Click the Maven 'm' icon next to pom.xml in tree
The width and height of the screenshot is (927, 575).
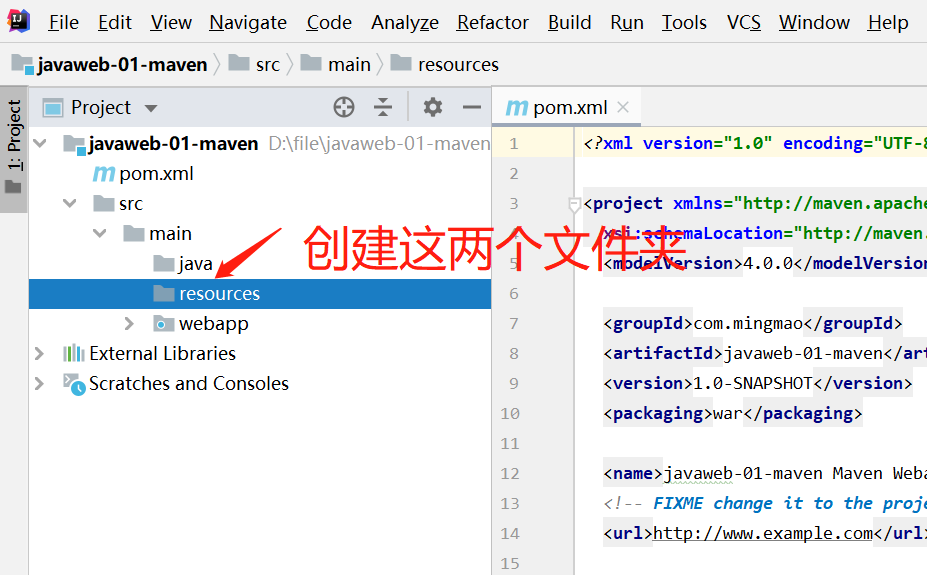[x=104, y=174]
